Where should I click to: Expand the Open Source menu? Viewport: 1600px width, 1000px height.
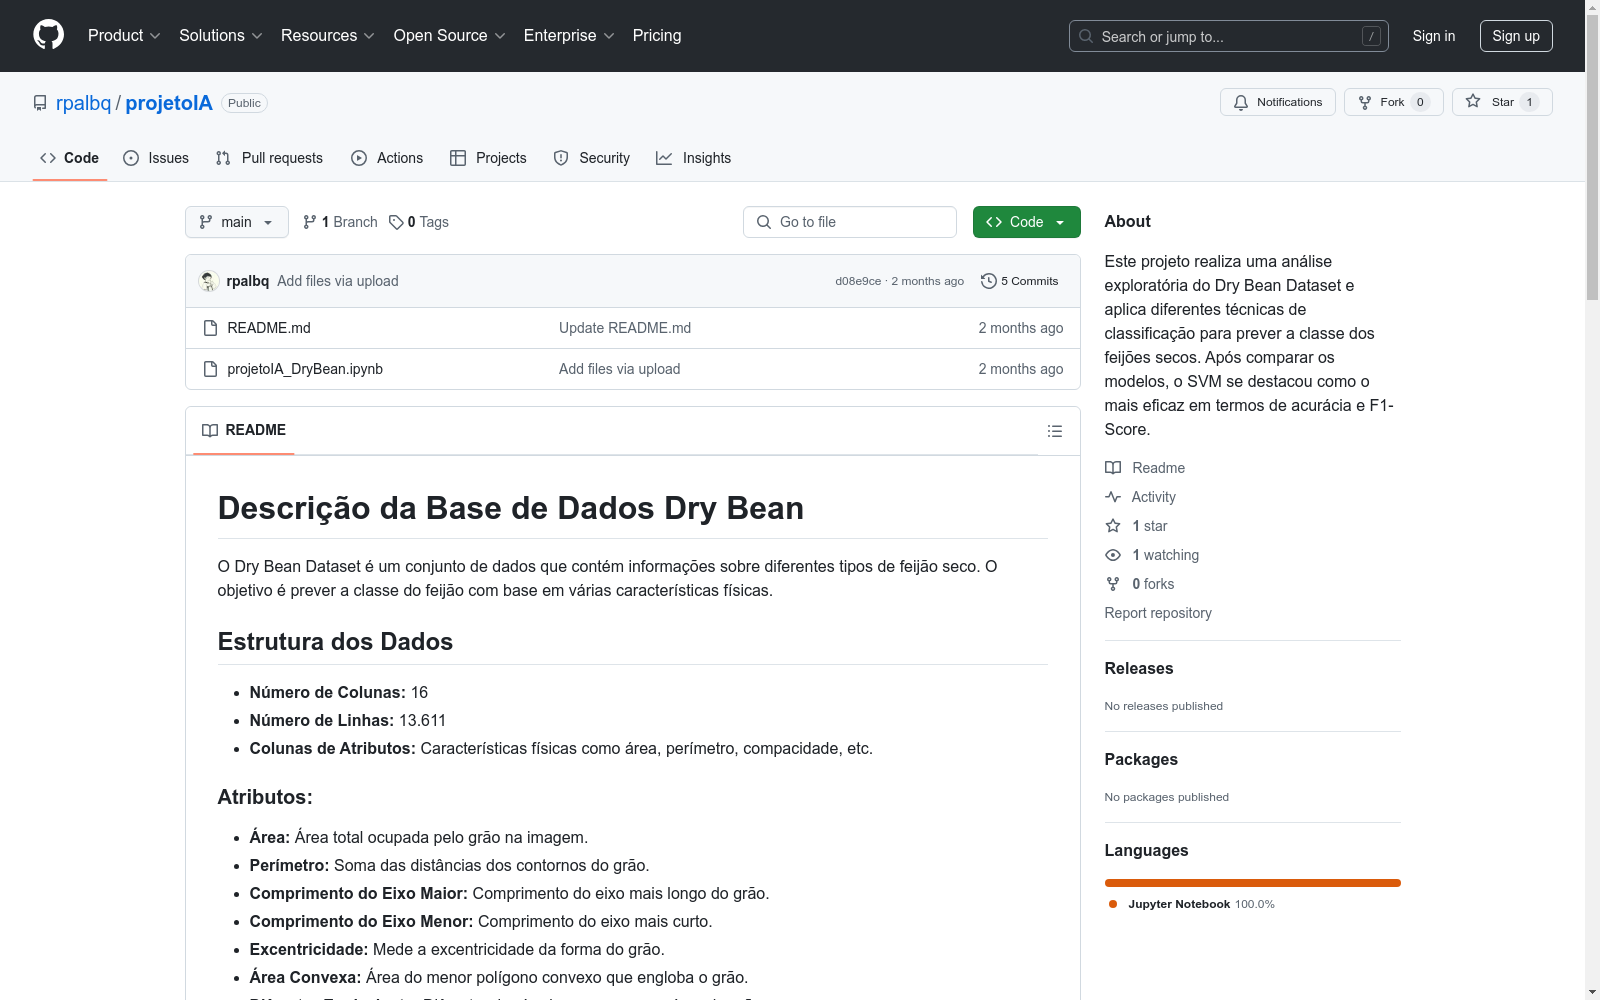[x=450, y=36]
